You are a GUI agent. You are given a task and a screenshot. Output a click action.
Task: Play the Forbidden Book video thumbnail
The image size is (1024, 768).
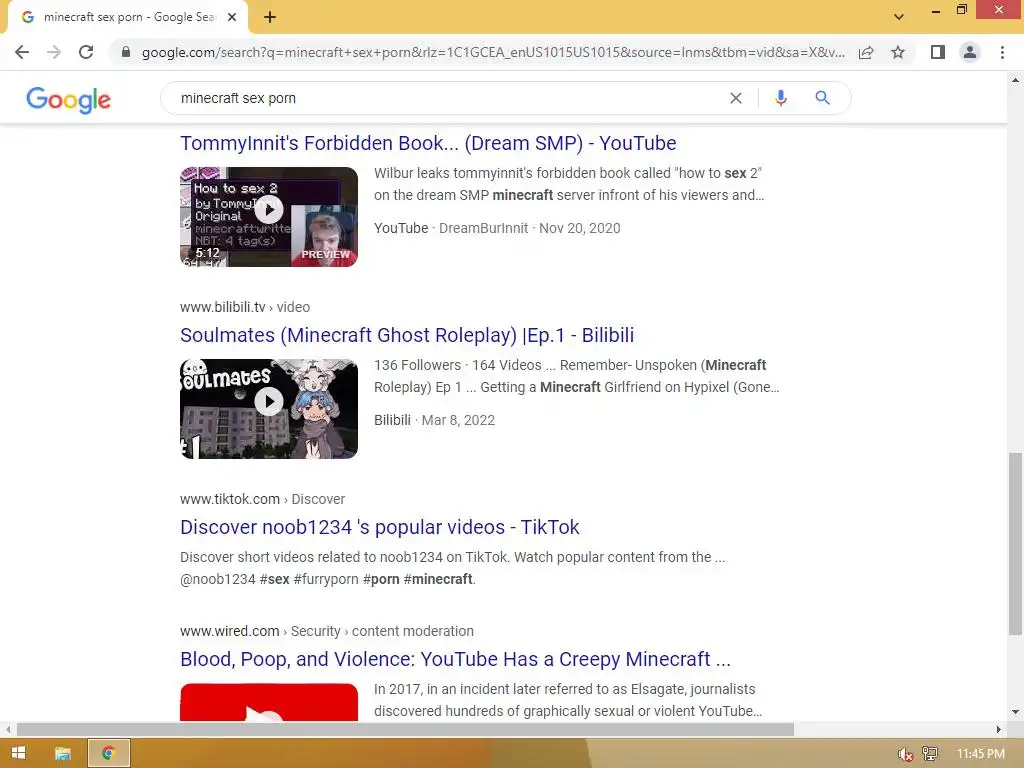pyautogui.click(x=269, y=217)
